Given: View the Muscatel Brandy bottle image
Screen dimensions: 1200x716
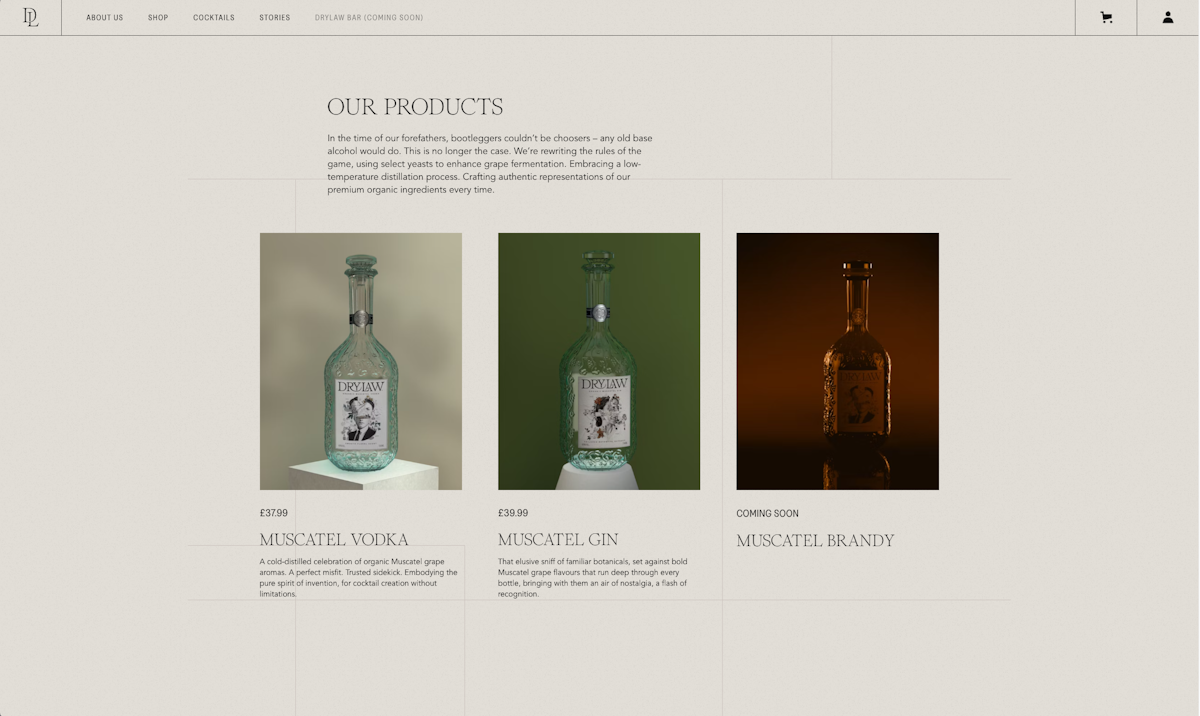Looking at the screenshot, I should tap(838, 361).
